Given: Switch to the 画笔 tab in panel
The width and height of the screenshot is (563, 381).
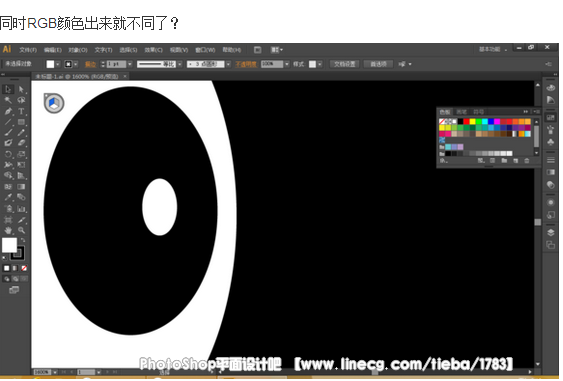Looking at the screenshot, I should [462, 112].
